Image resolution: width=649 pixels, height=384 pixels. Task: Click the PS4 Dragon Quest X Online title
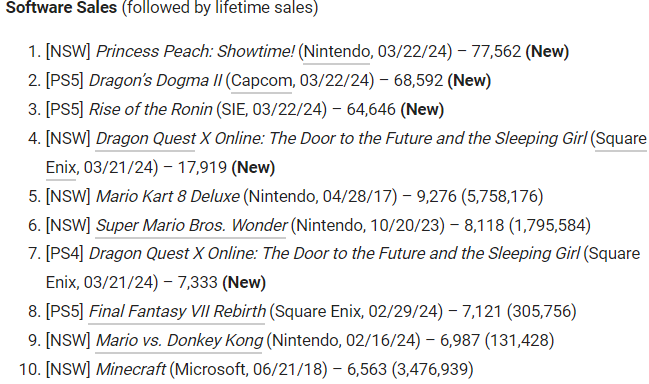[334, 254]
